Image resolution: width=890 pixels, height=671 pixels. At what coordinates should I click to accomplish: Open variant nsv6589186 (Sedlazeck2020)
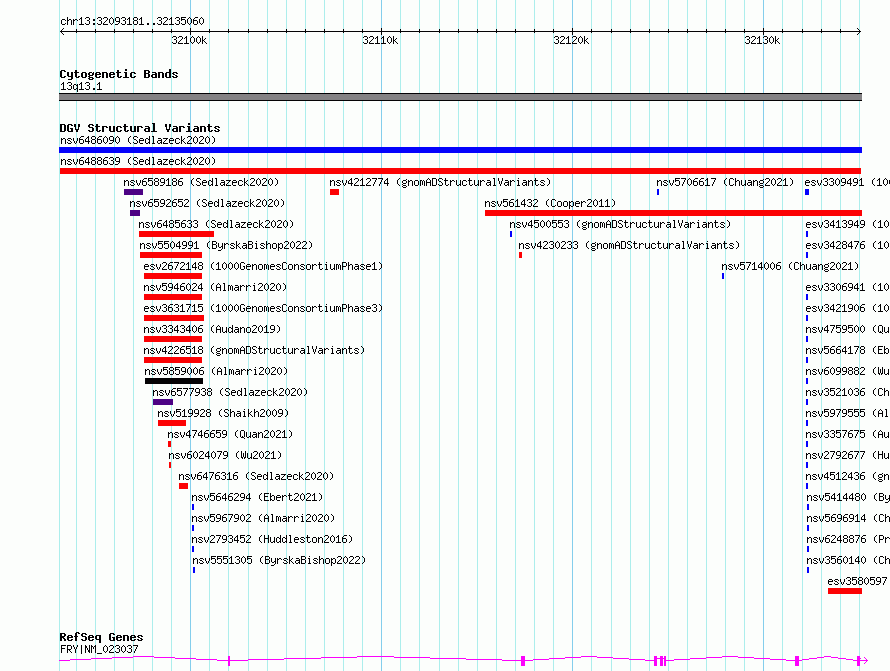201,182
